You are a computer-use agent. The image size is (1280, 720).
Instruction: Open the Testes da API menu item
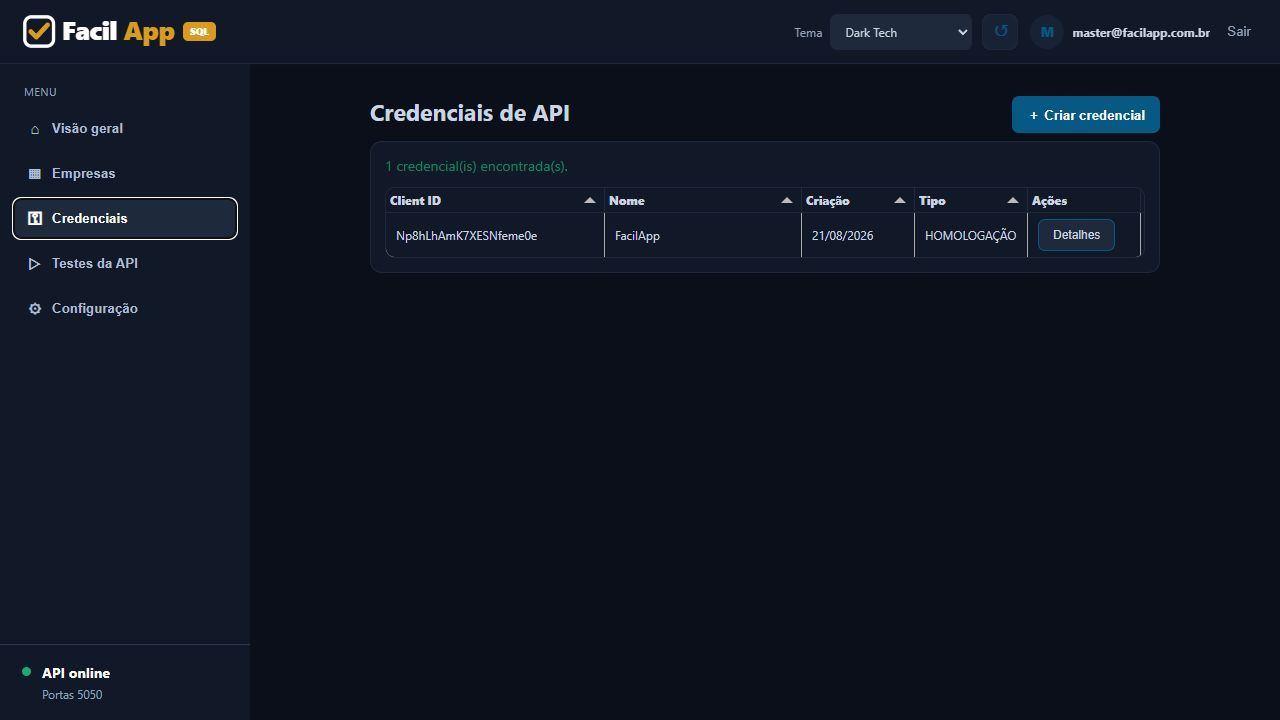[125, 264]
